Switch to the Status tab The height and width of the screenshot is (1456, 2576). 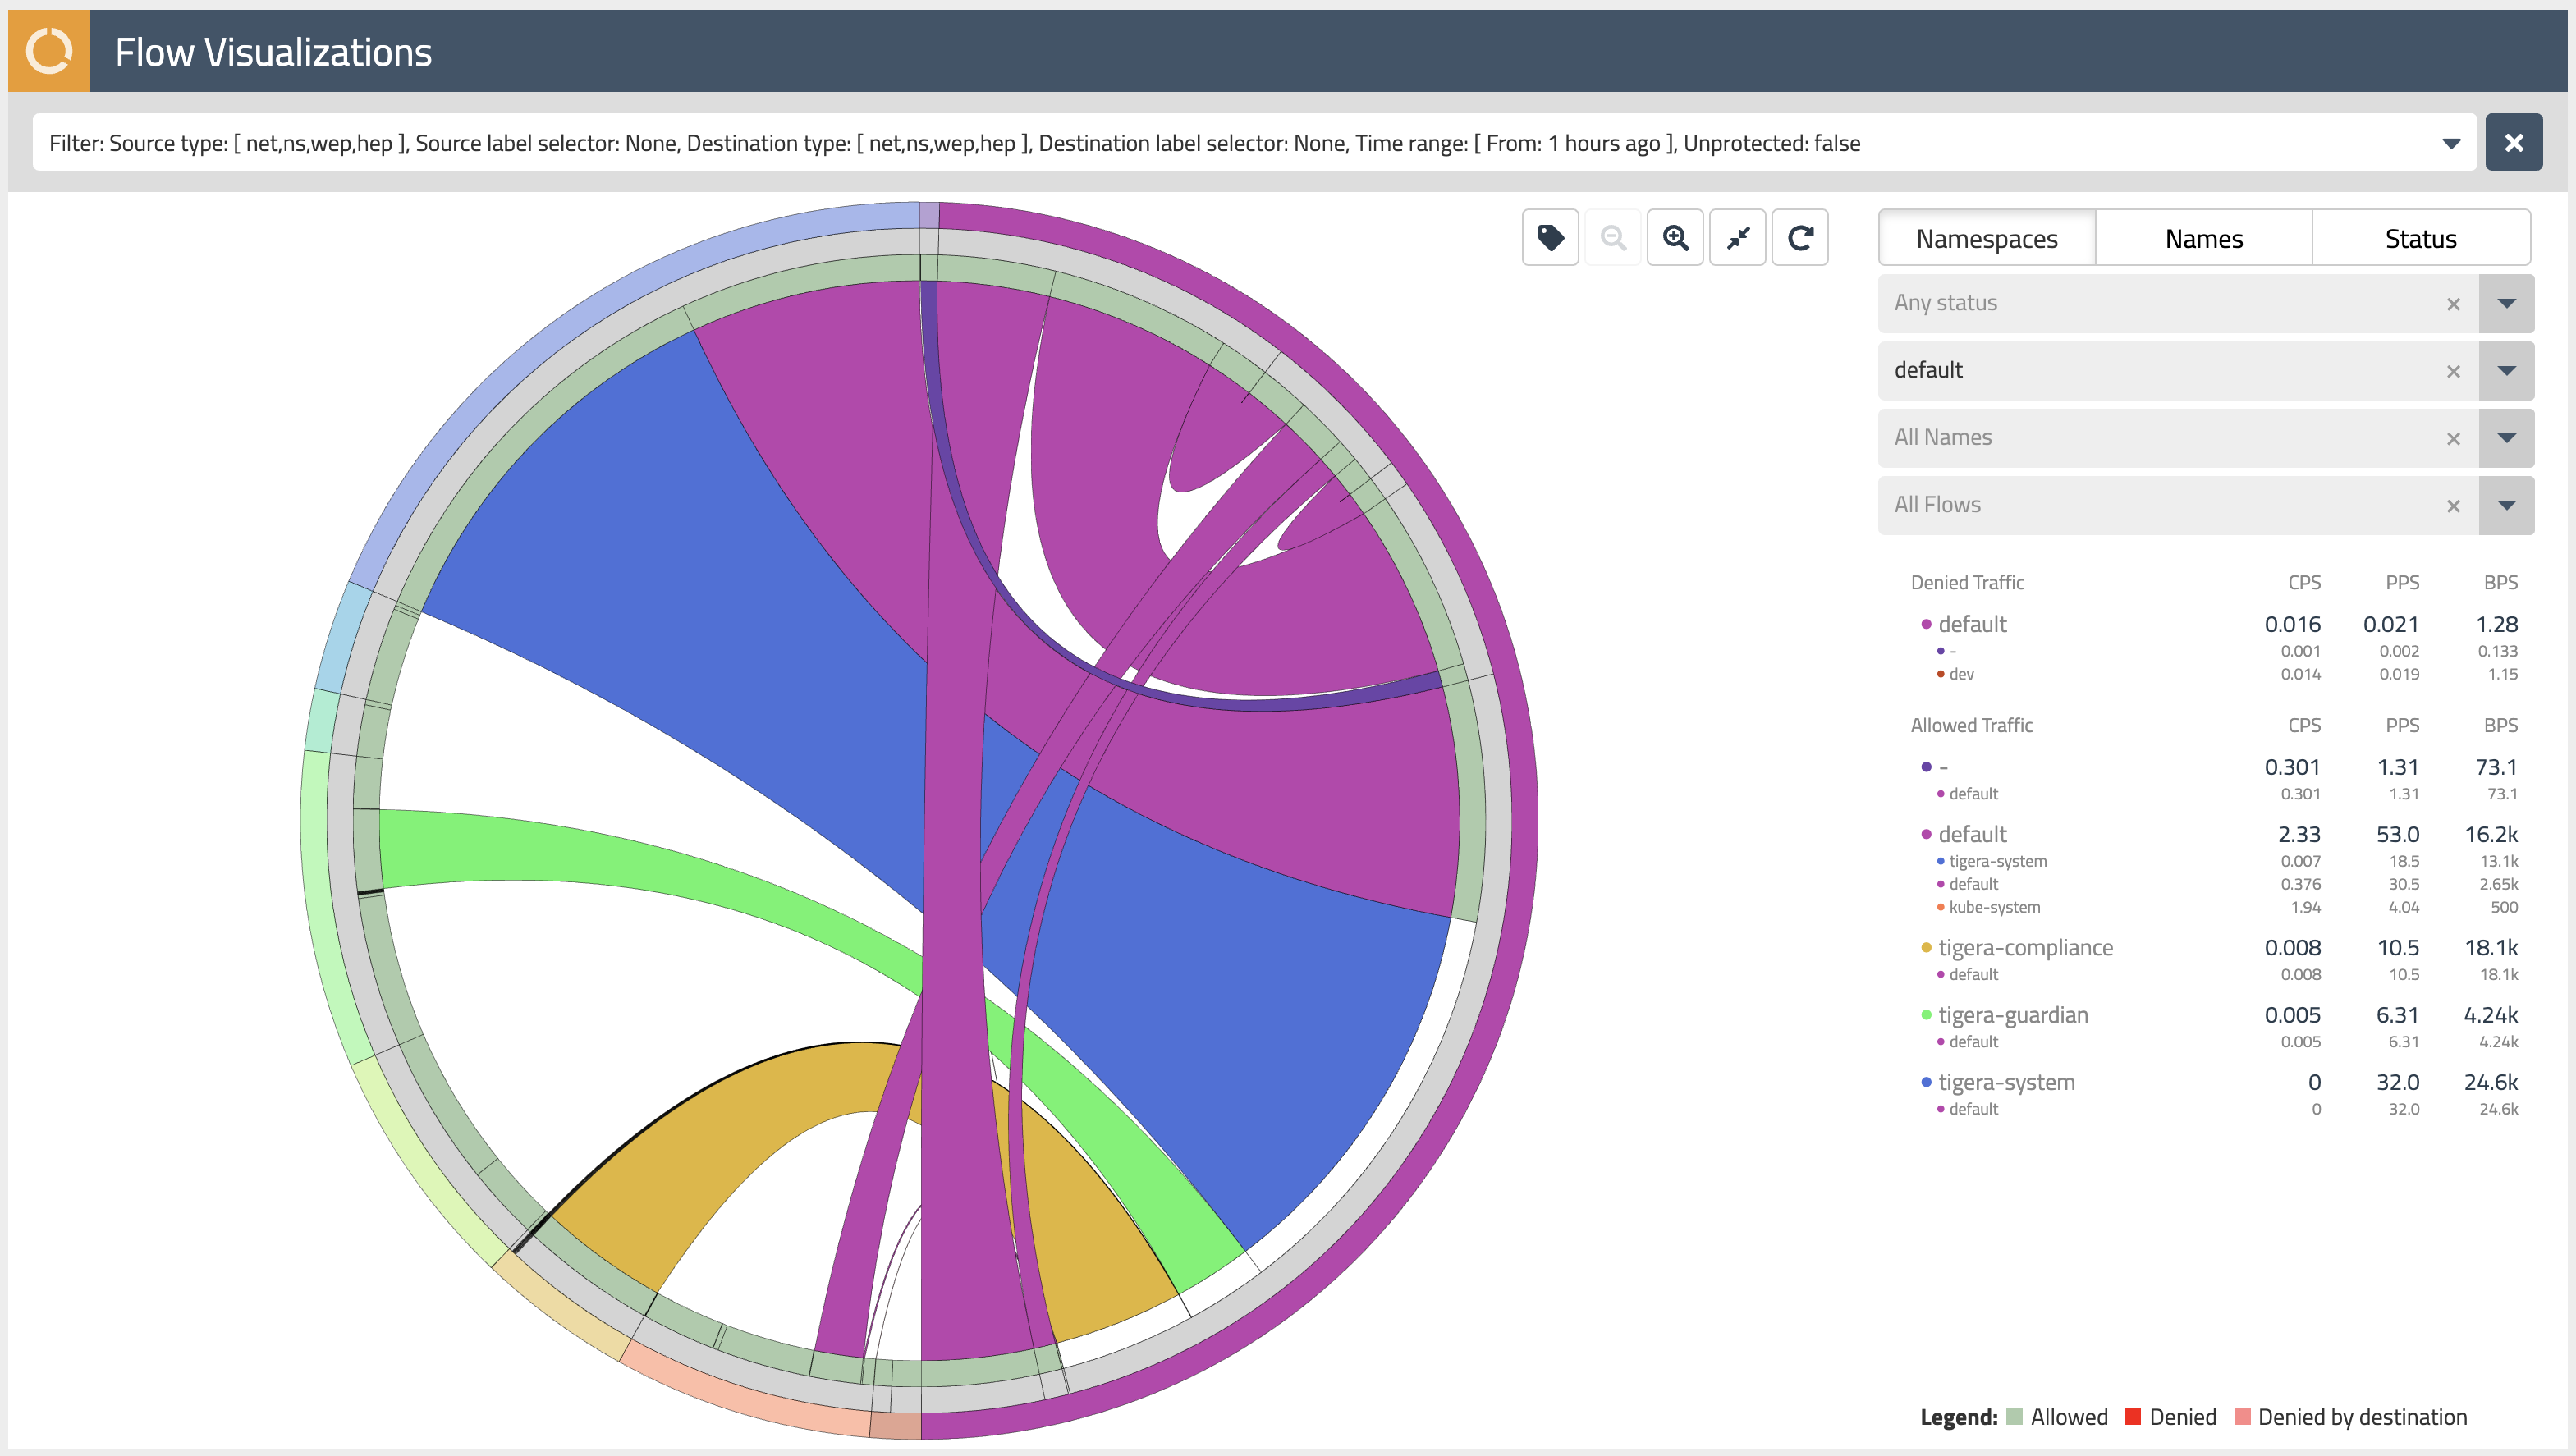2420,239
